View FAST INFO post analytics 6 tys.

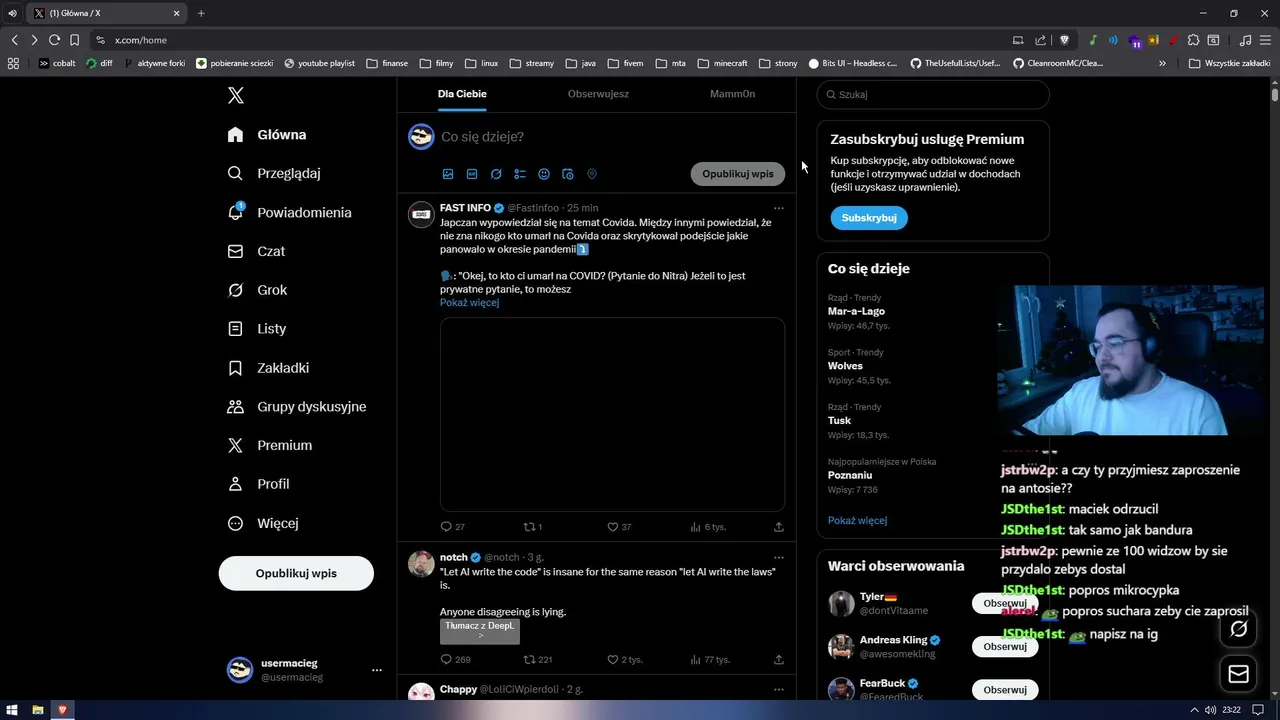tap(708, 527)
